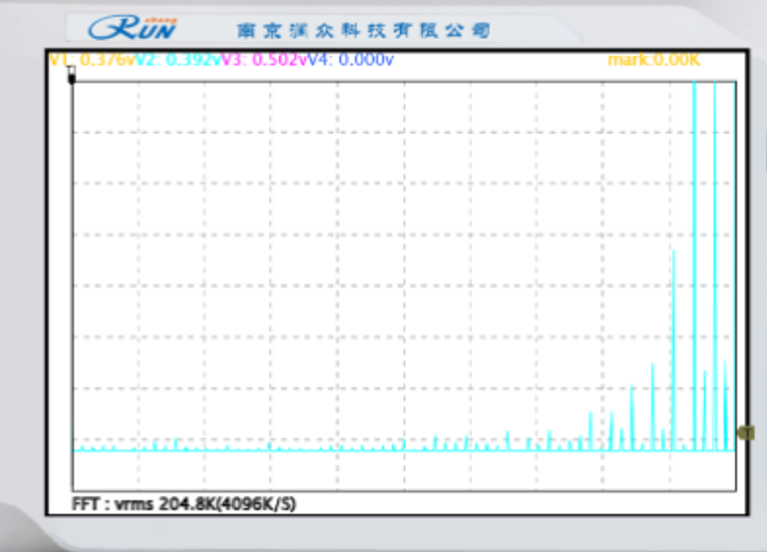Click the Chinese company name in header
767x552 pixels.
point(363,31)
